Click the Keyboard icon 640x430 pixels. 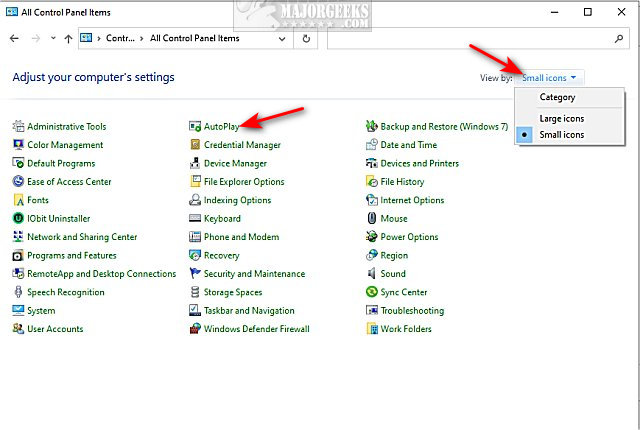point(195,218)
